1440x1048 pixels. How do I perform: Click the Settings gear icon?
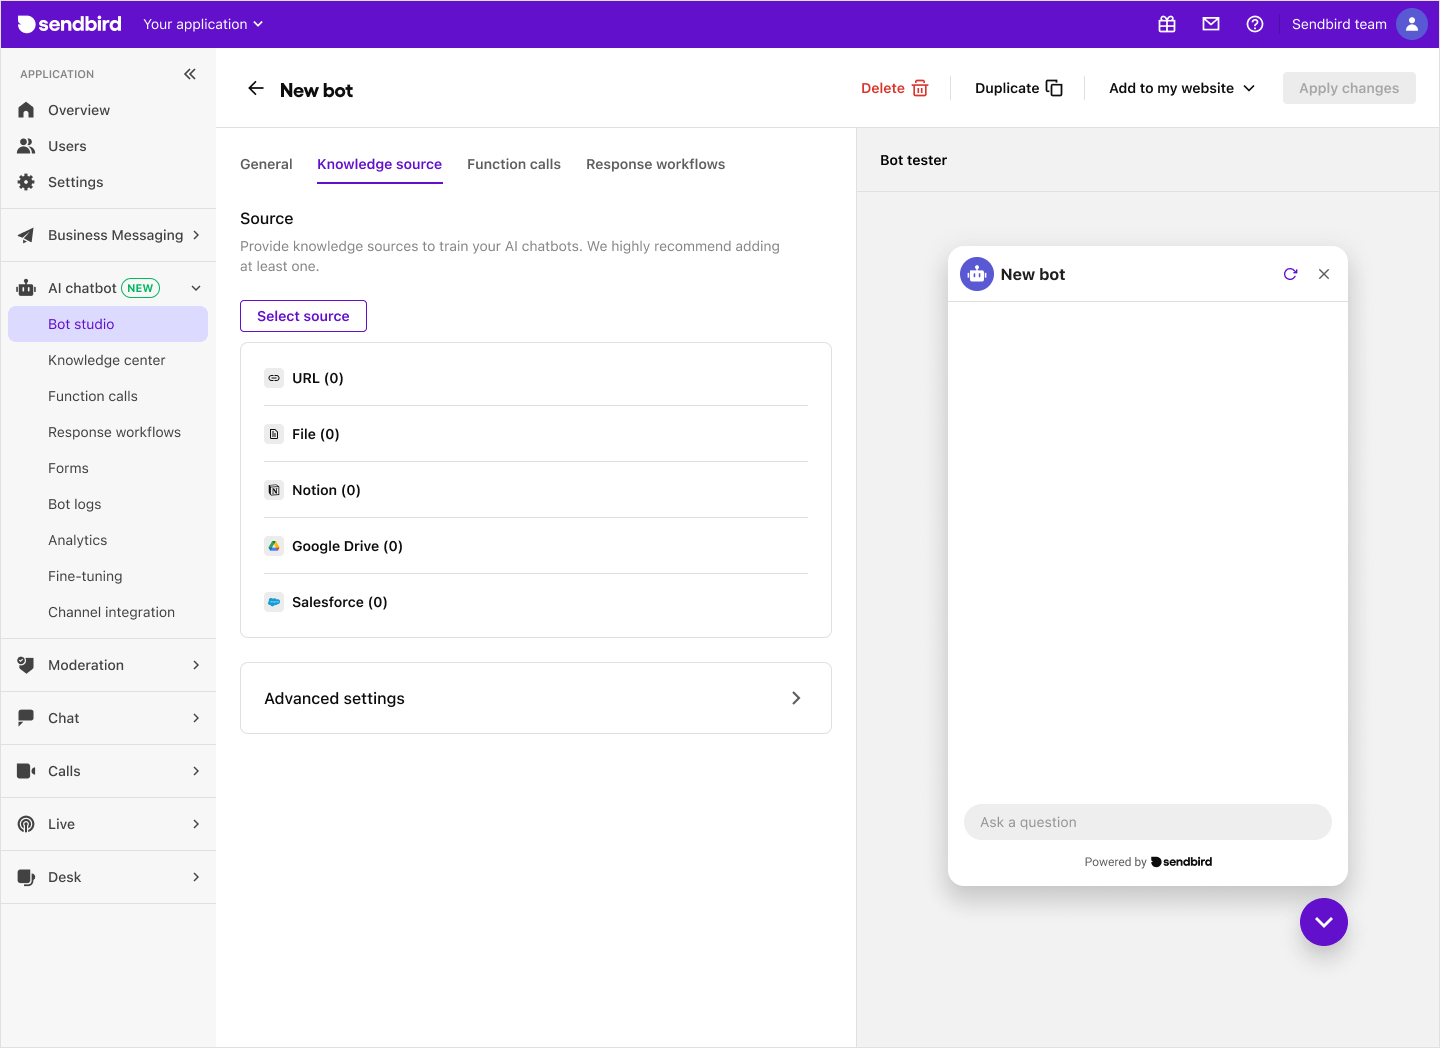26,182
